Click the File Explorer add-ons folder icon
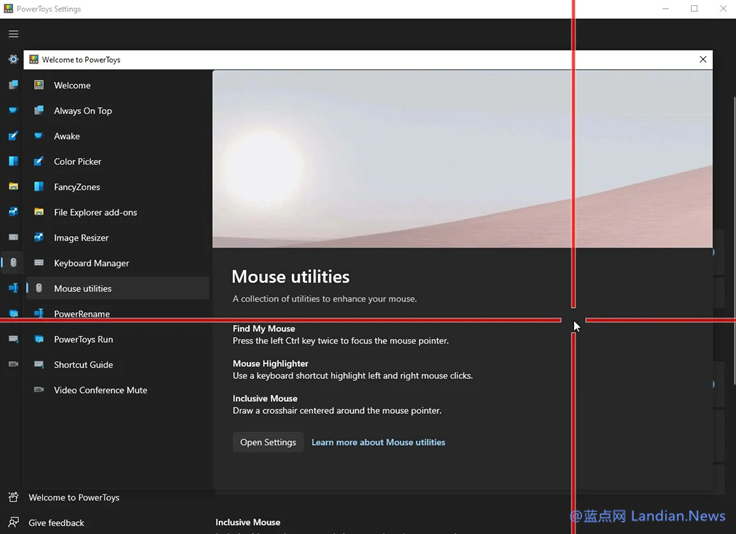The height and width of the screenshot is (534, 736). coord(39,212)
